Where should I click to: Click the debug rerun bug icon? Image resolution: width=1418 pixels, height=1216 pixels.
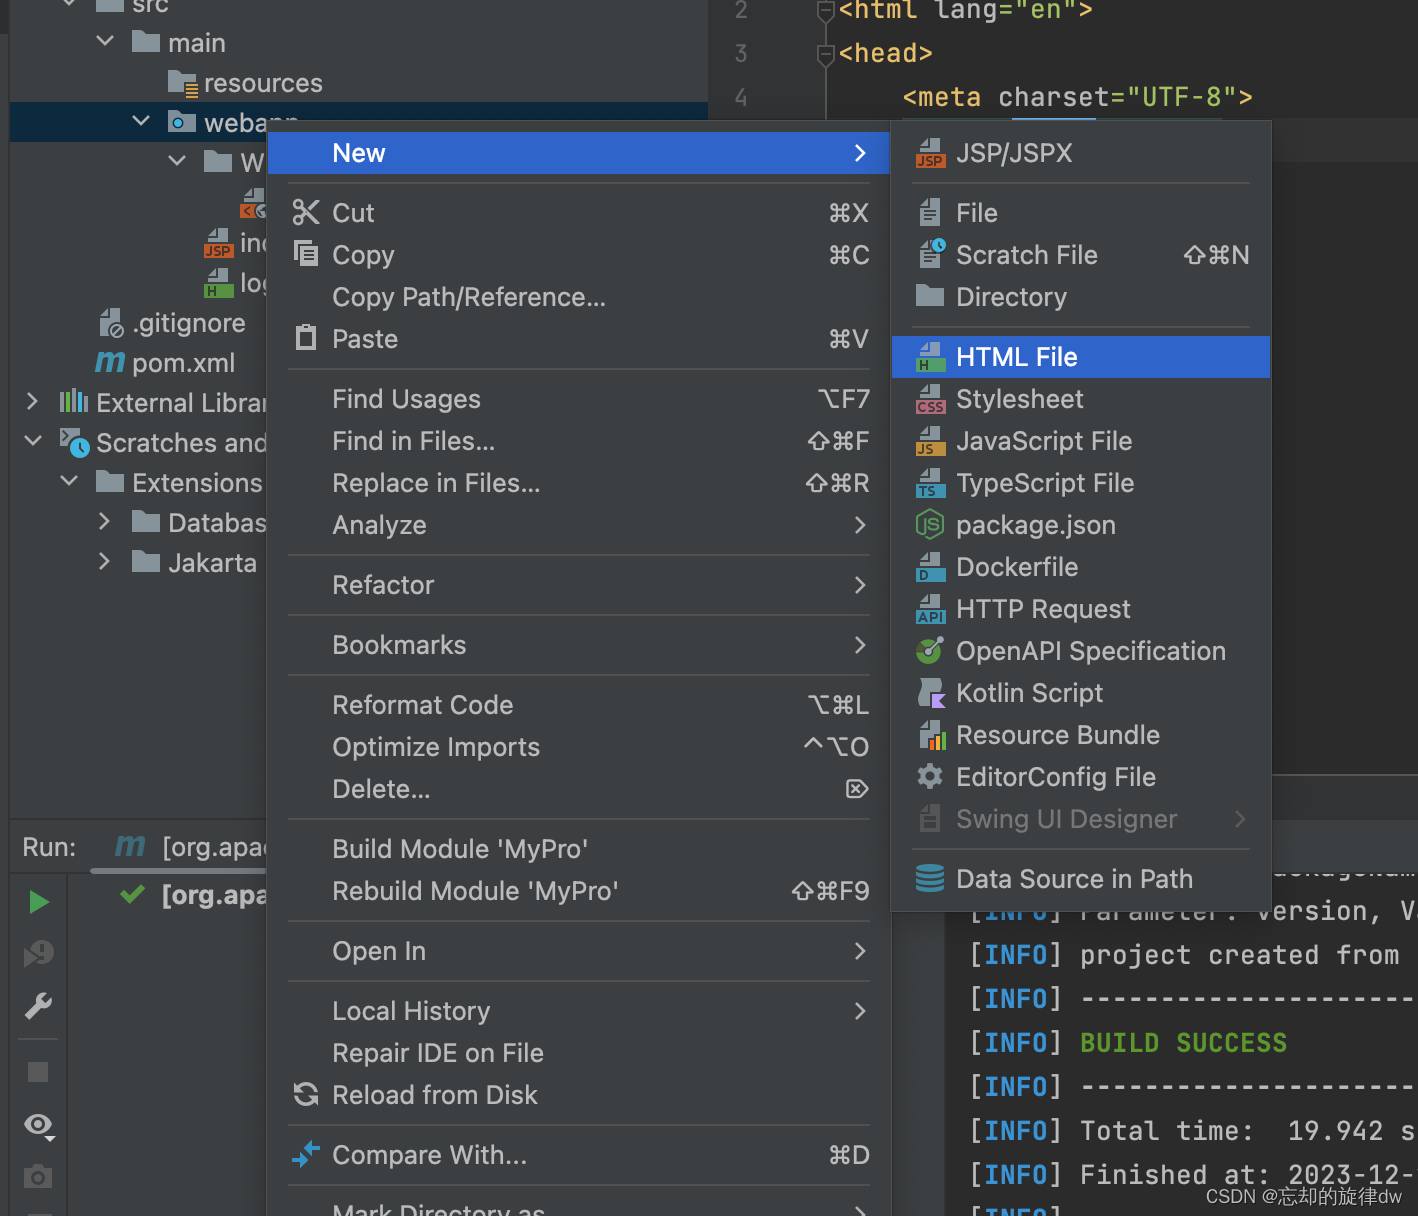39,953
